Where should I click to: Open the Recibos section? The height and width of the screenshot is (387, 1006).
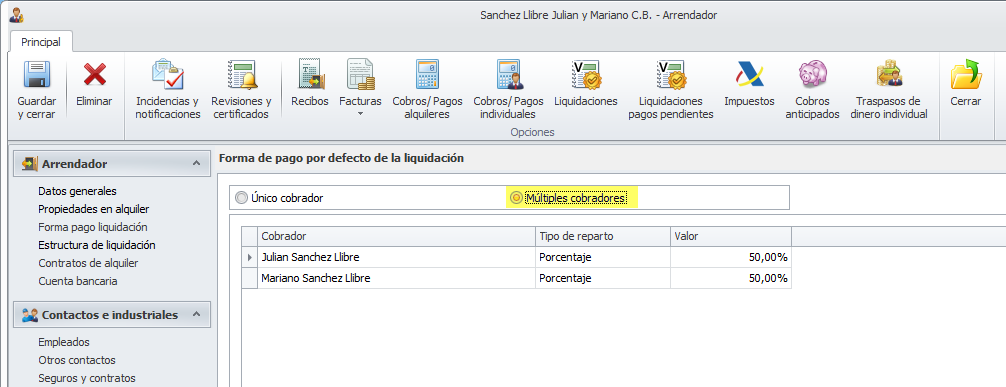tap(310, 83)
